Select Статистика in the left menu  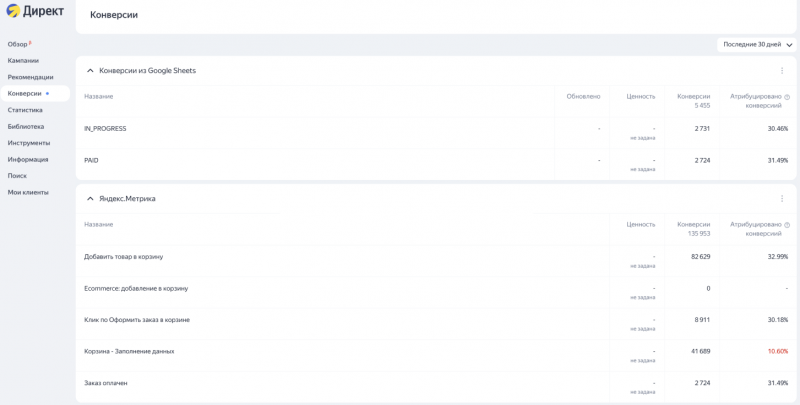pyautogui.click(x=25, y=110)
